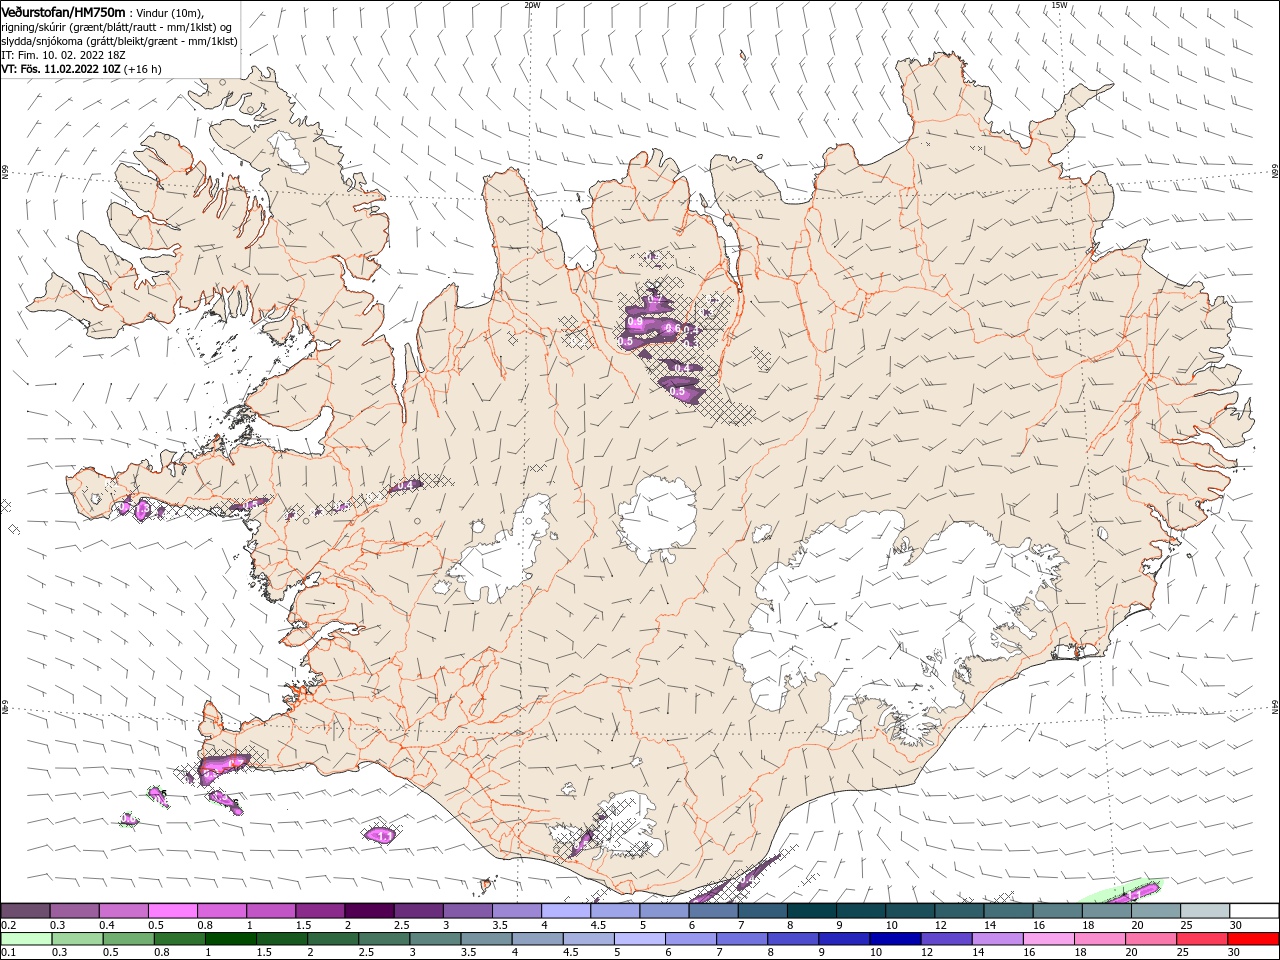Pick the lower scale blue swatch labeled 7
The height and width of the screenshot is (960, 1280).
click(741, 939)
